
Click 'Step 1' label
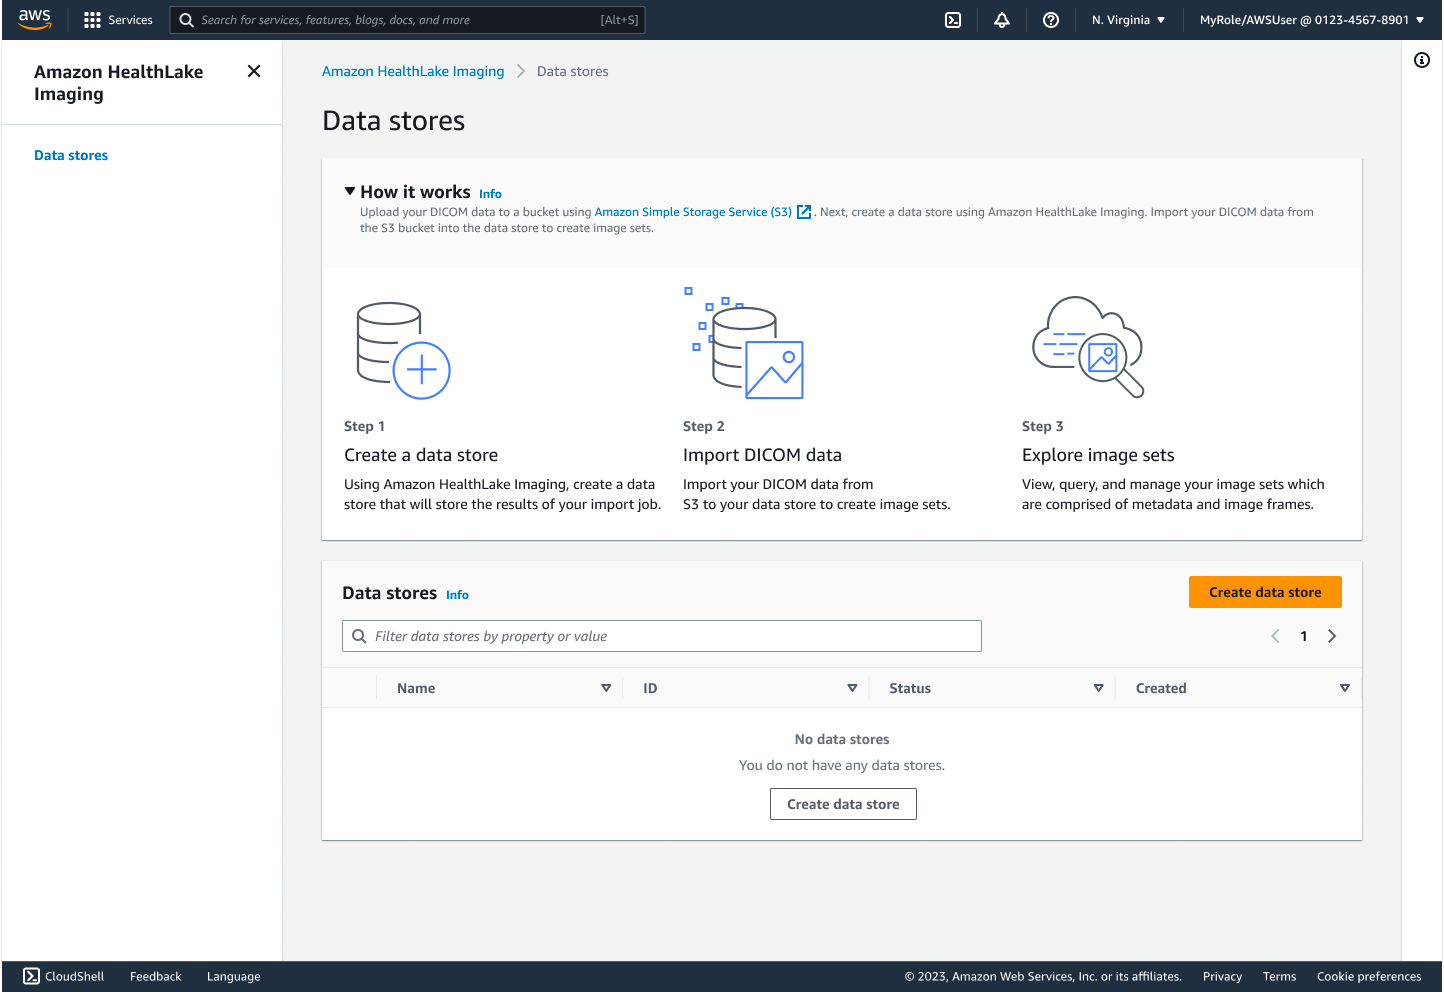click(x=364, y=426)
